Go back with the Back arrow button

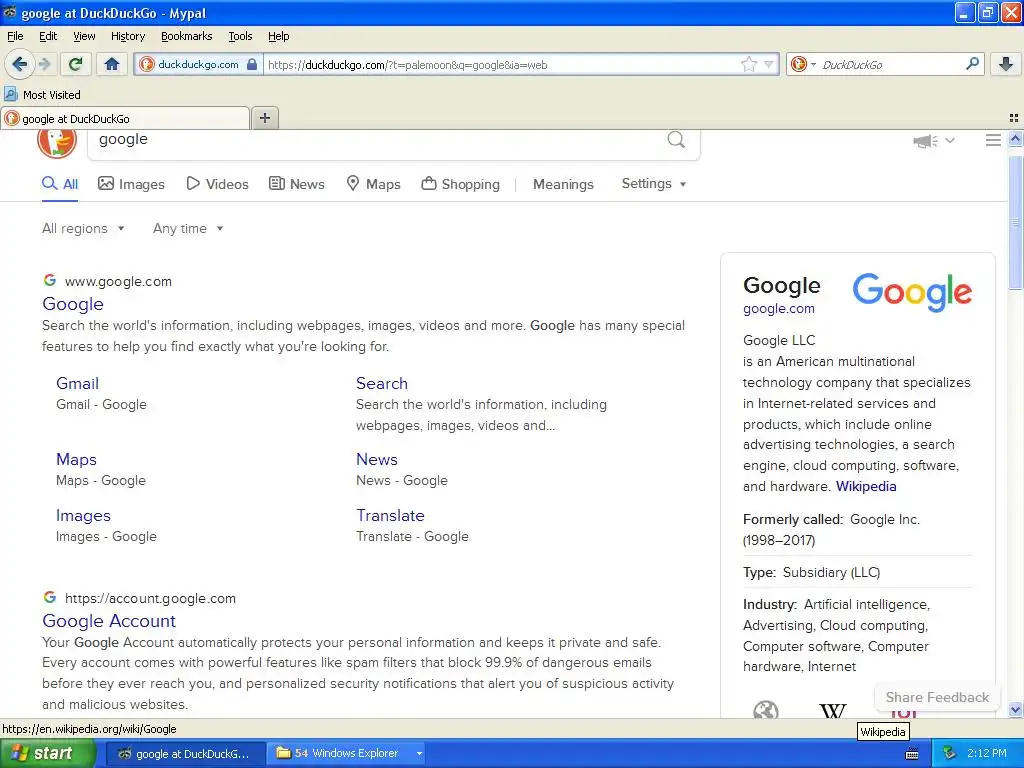(19, 64)
